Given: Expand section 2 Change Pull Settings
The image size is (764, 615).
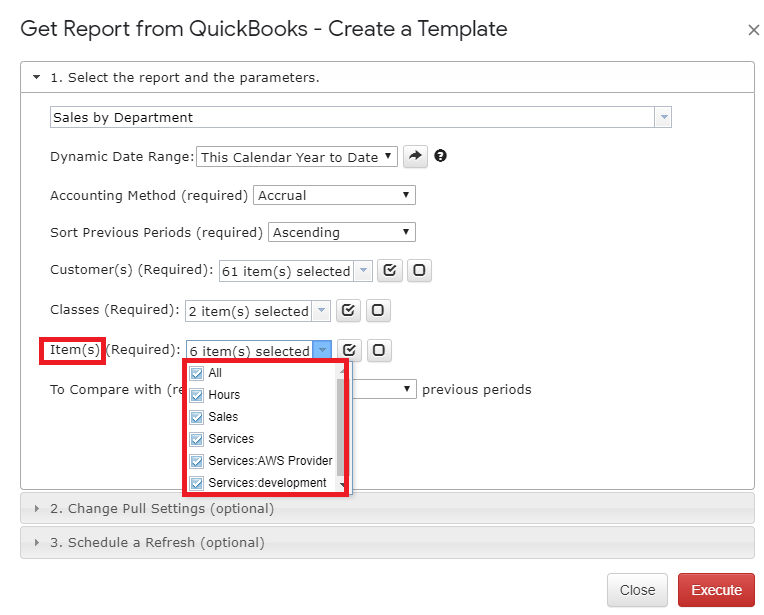Looking at the screenshot, I should 387,508.
